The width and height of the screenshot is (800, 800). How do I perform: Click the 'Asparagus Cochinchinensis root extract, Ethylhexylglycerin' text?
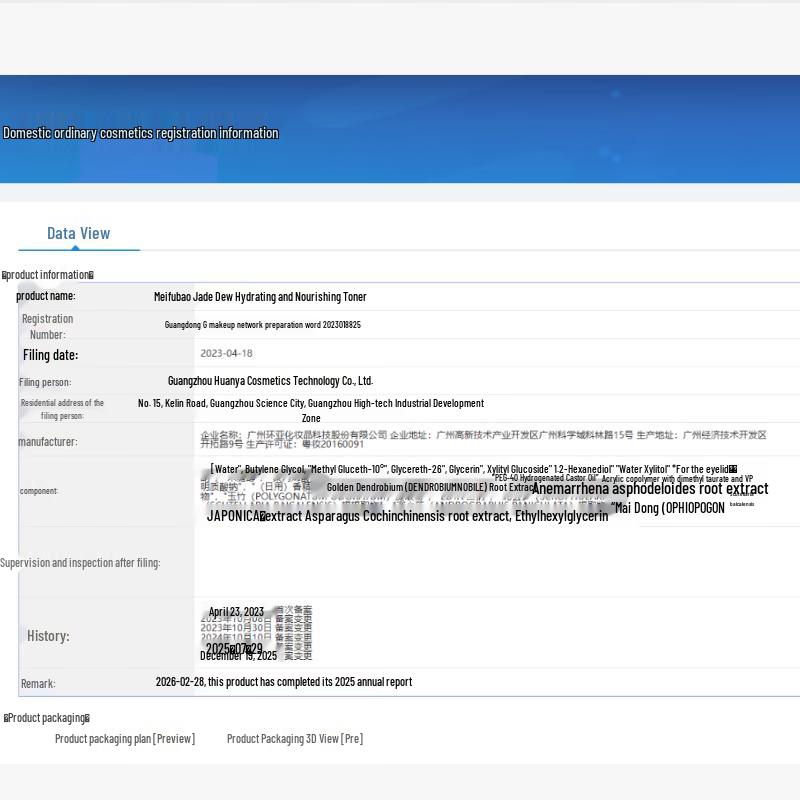pyautogui.click(x=457, y=516)
